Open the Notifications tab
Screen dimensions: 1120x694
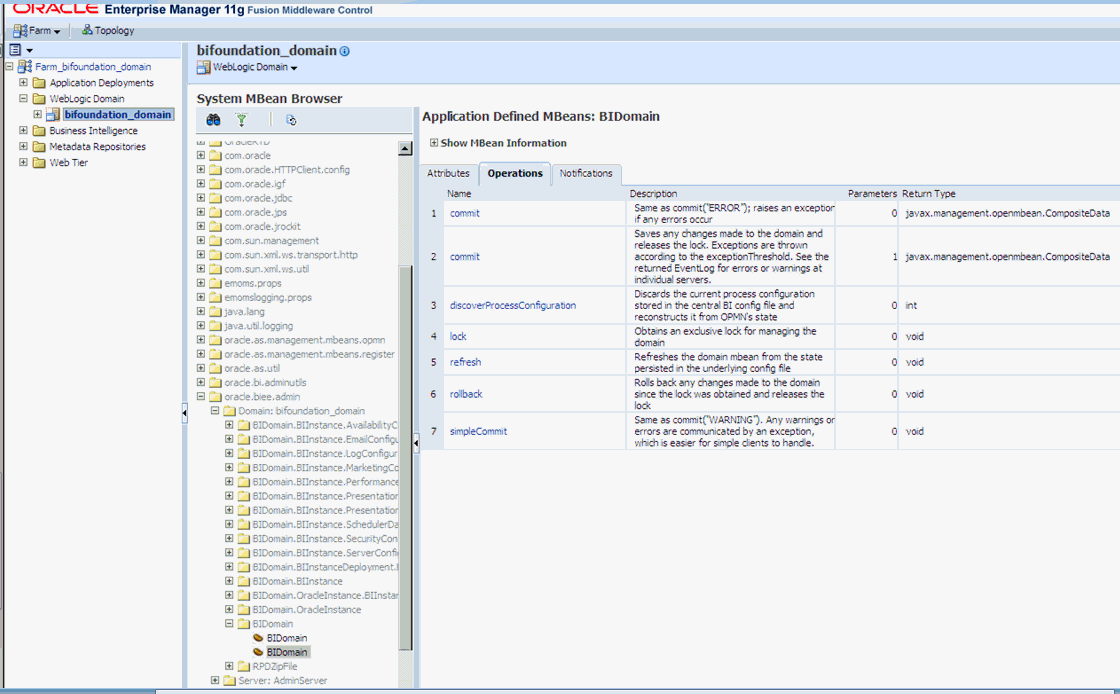(586, 174)
